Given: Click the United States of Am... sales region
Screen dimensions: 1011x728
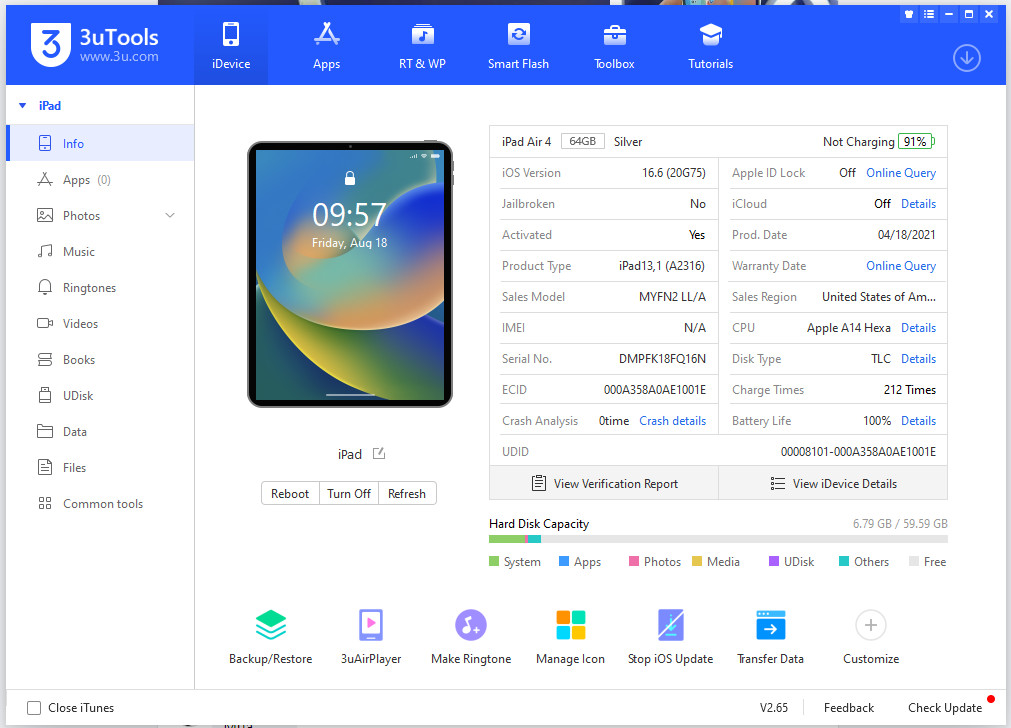Looking at the screenshot, I should (x=879, y=297).
